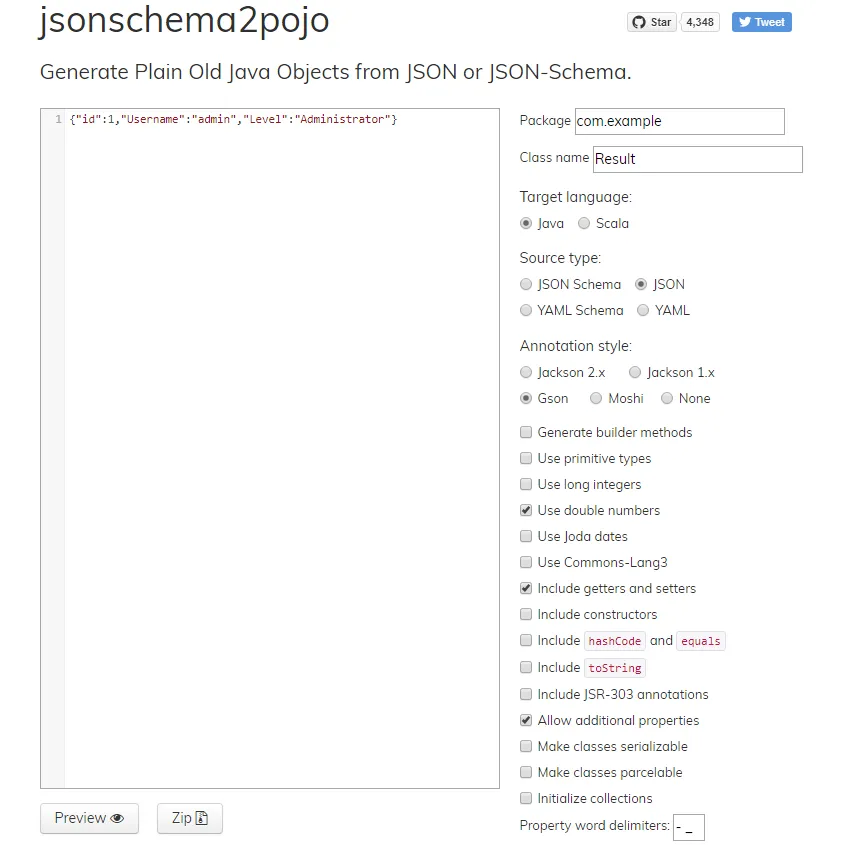The image size is (849, 851).
Task: Click the Preview button with eye icon
Action: click(89, 818)
